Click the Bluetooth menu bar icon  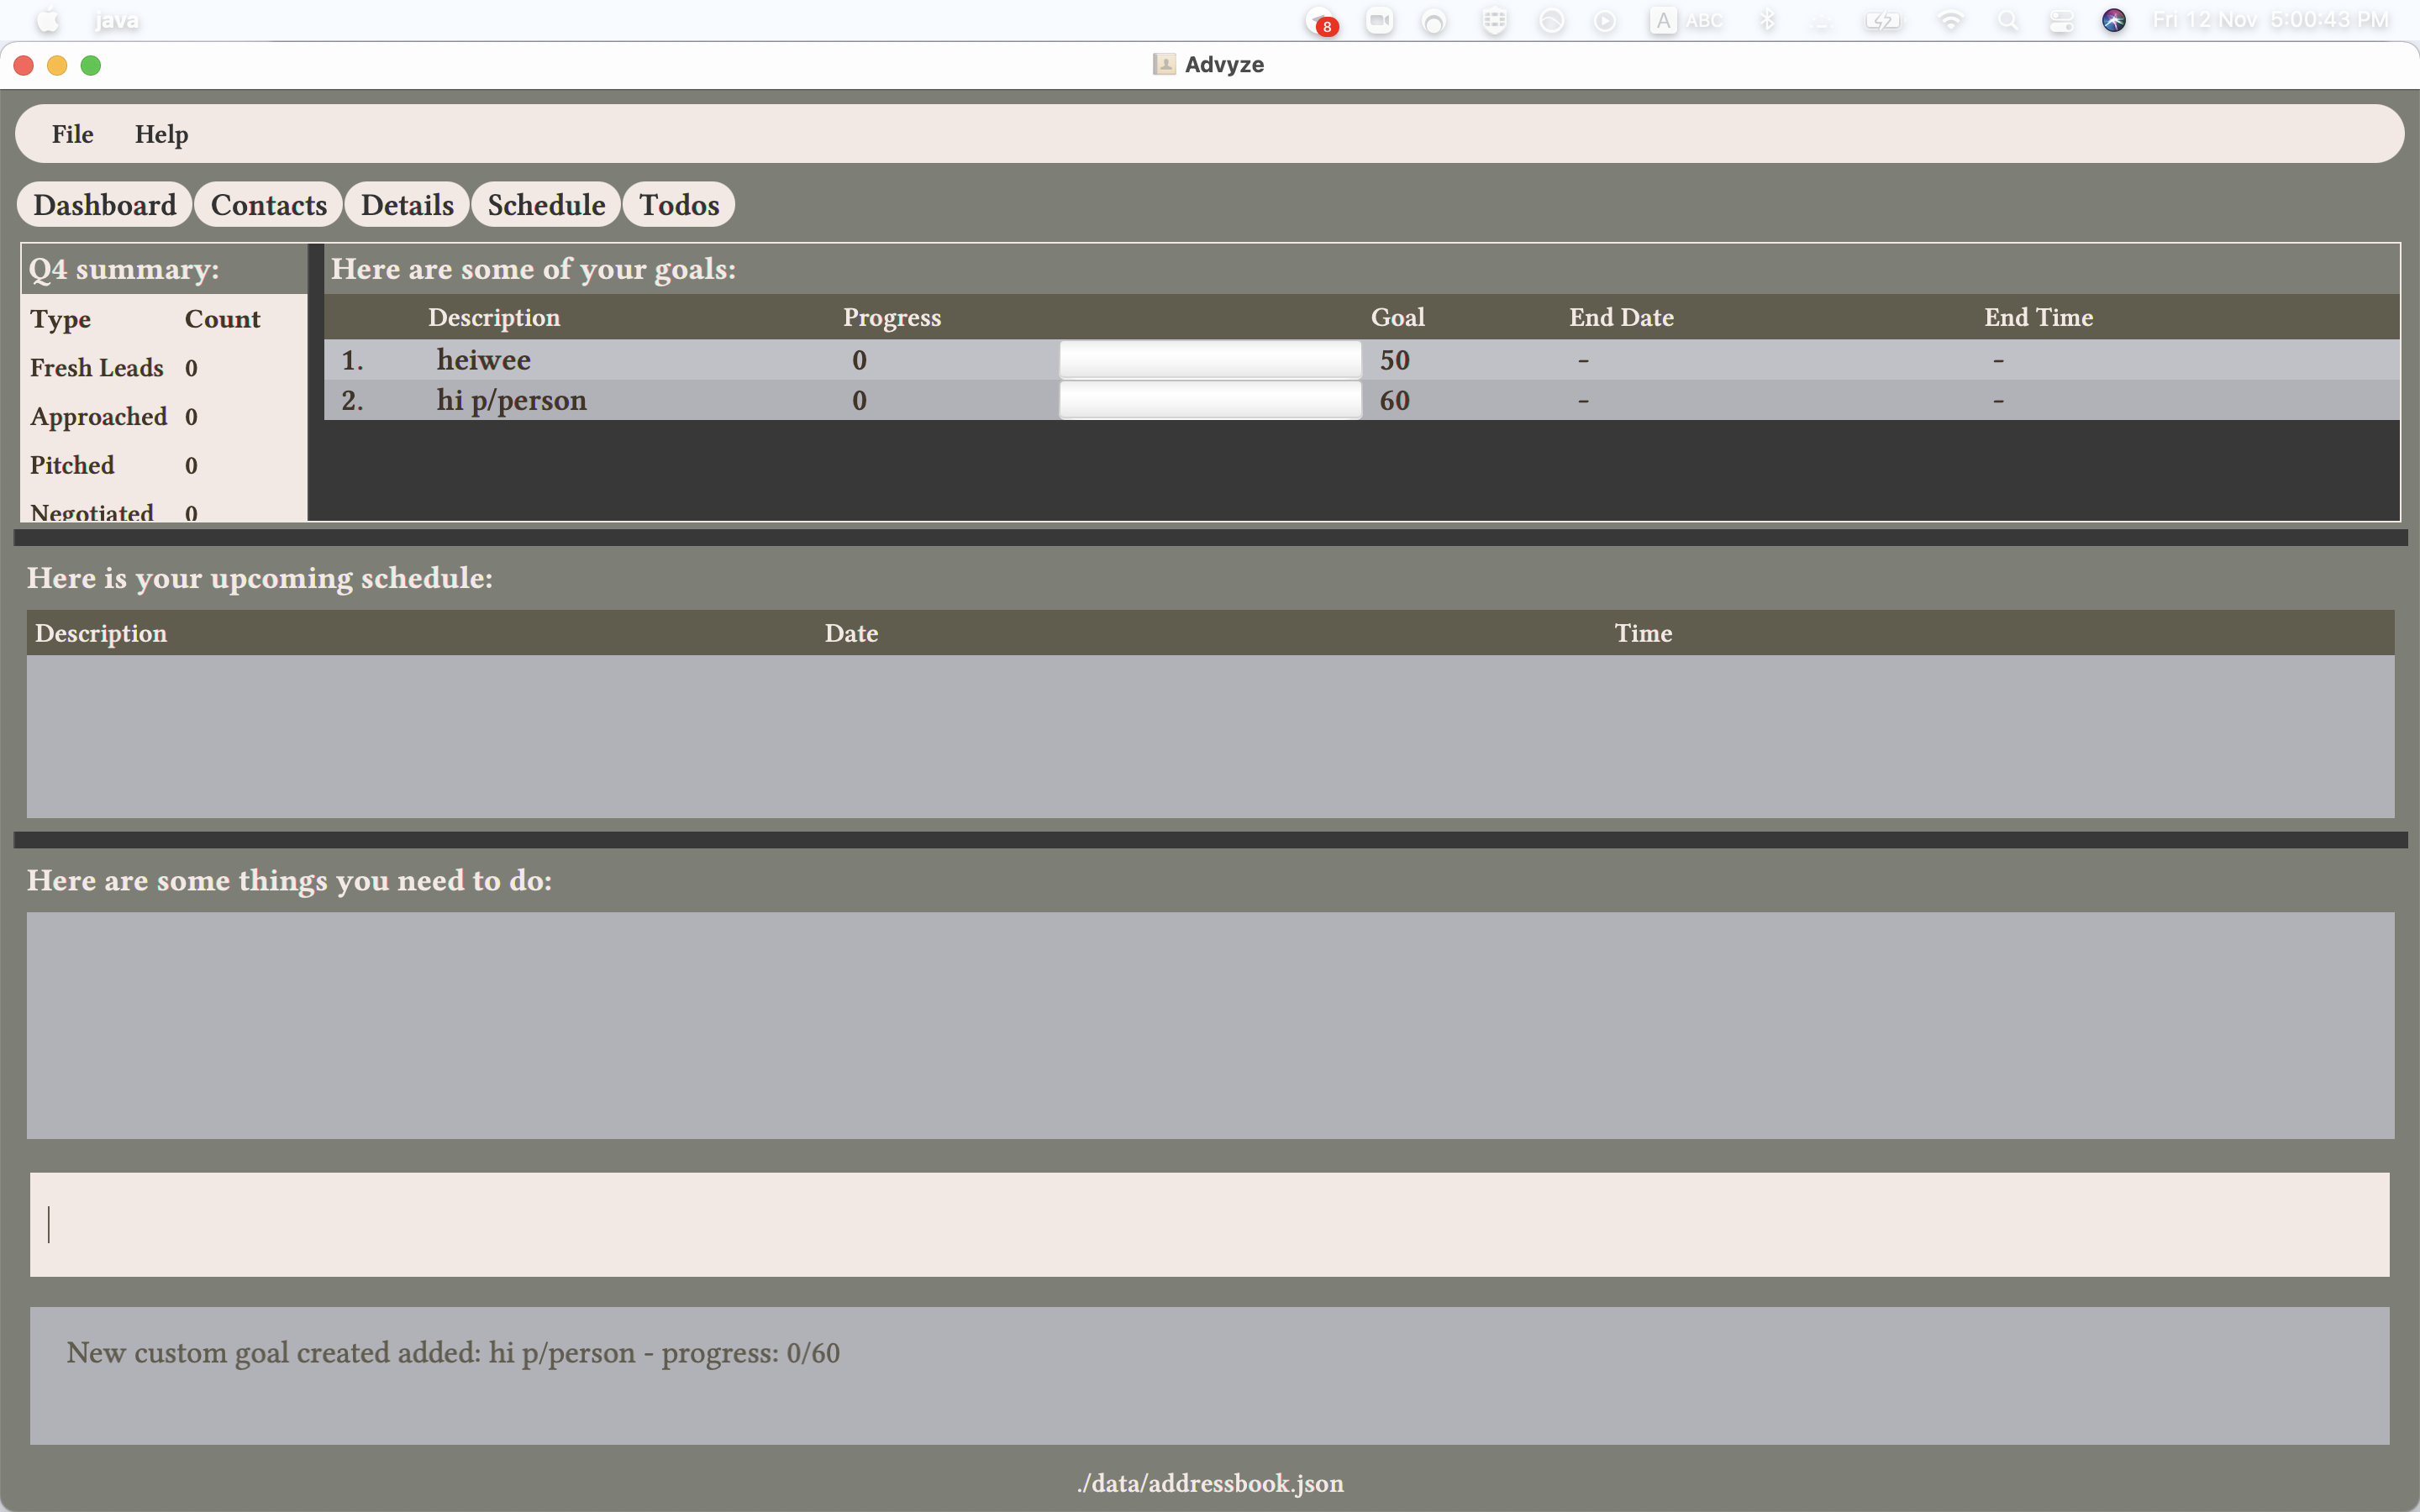[x=1767, y=20]
